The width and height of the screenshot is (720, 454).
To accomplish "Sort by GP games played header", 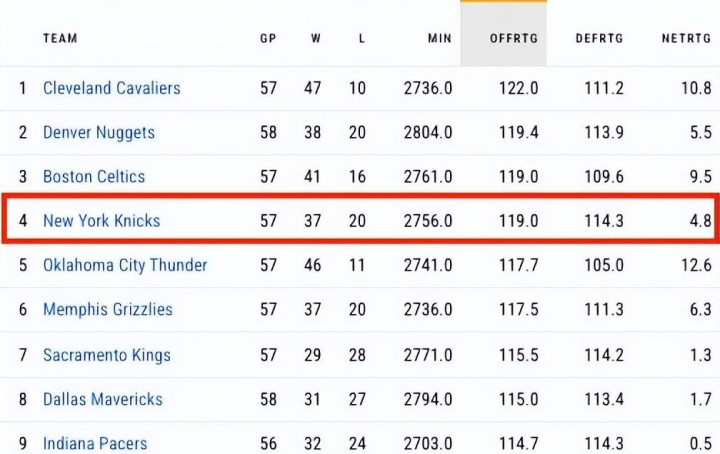I will 268,38.
